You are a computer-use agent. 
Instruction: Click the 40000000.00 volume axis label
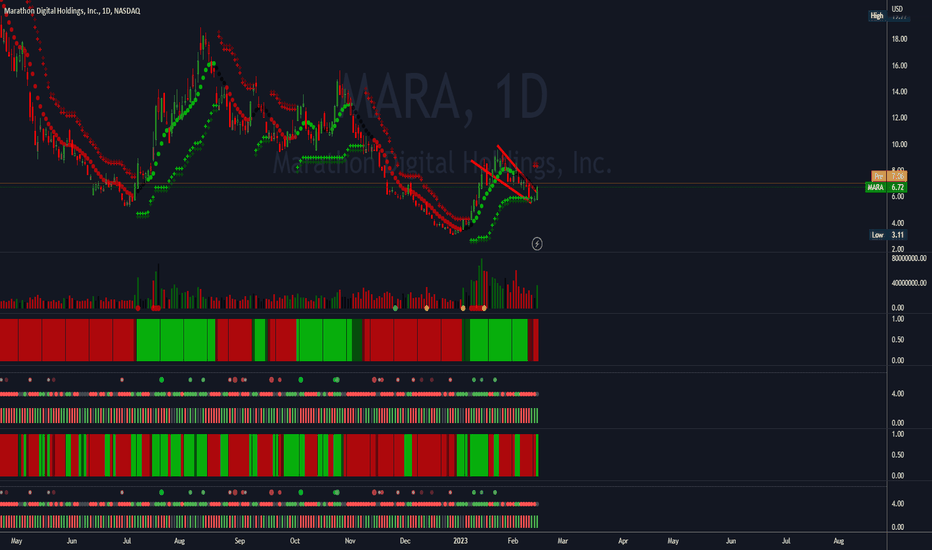tap(909, 284)
